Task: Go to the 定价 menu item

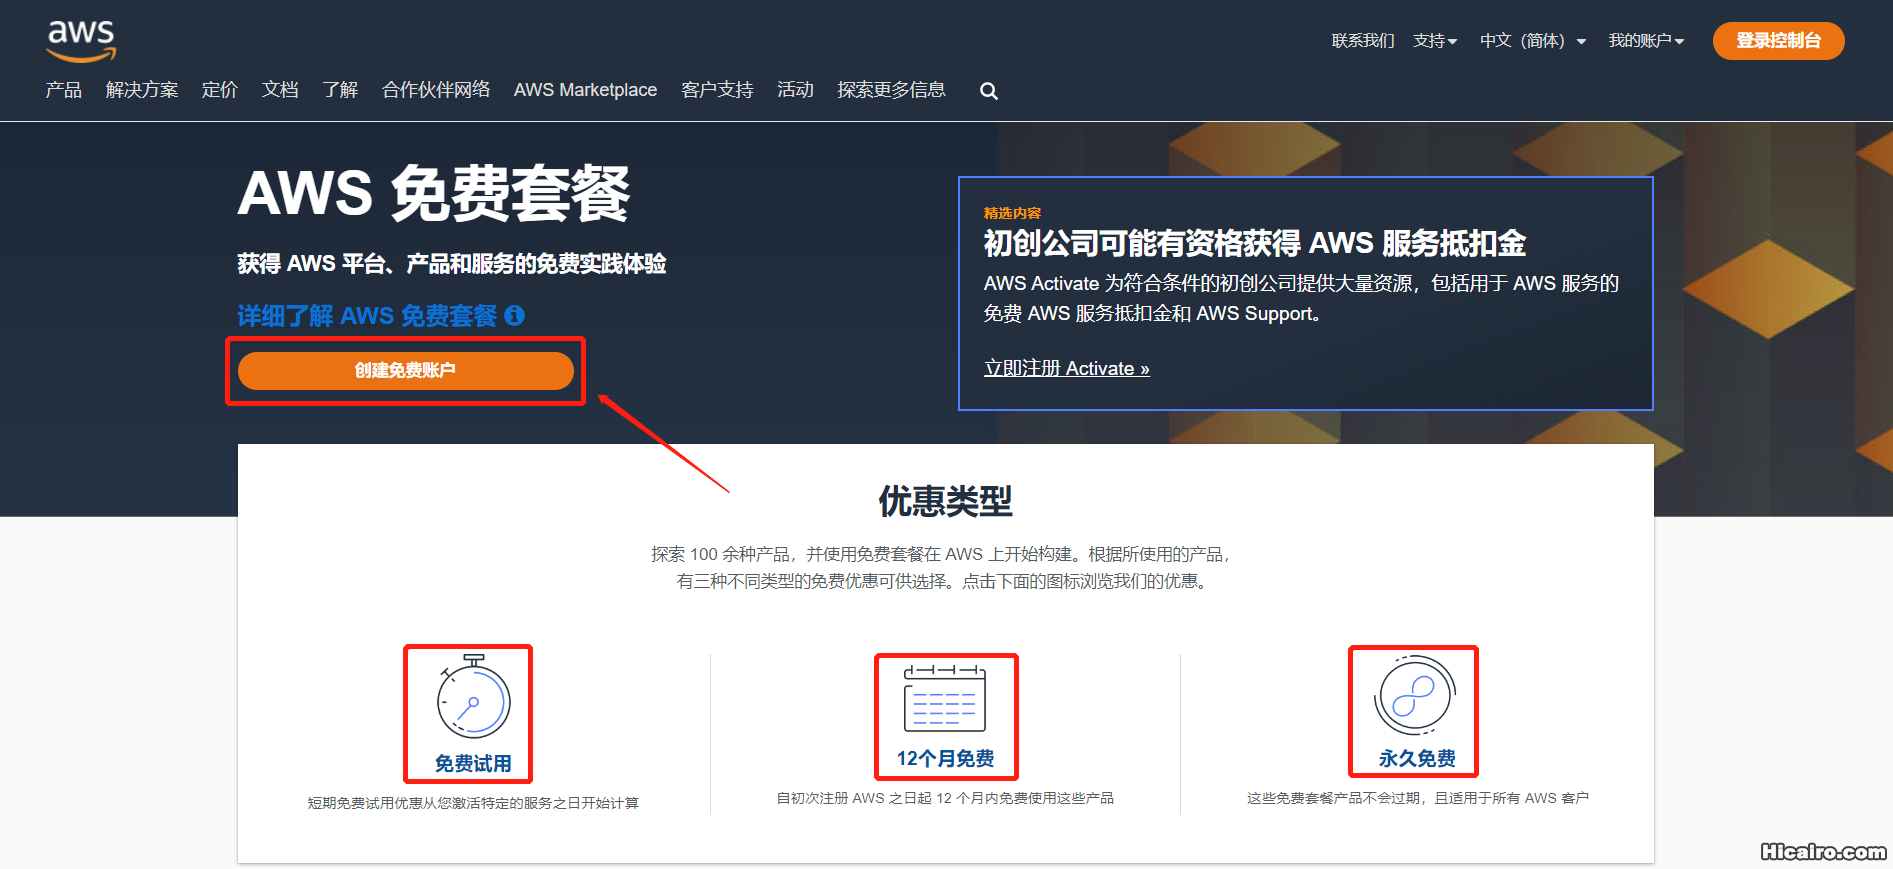Action: tap(220, 90)
